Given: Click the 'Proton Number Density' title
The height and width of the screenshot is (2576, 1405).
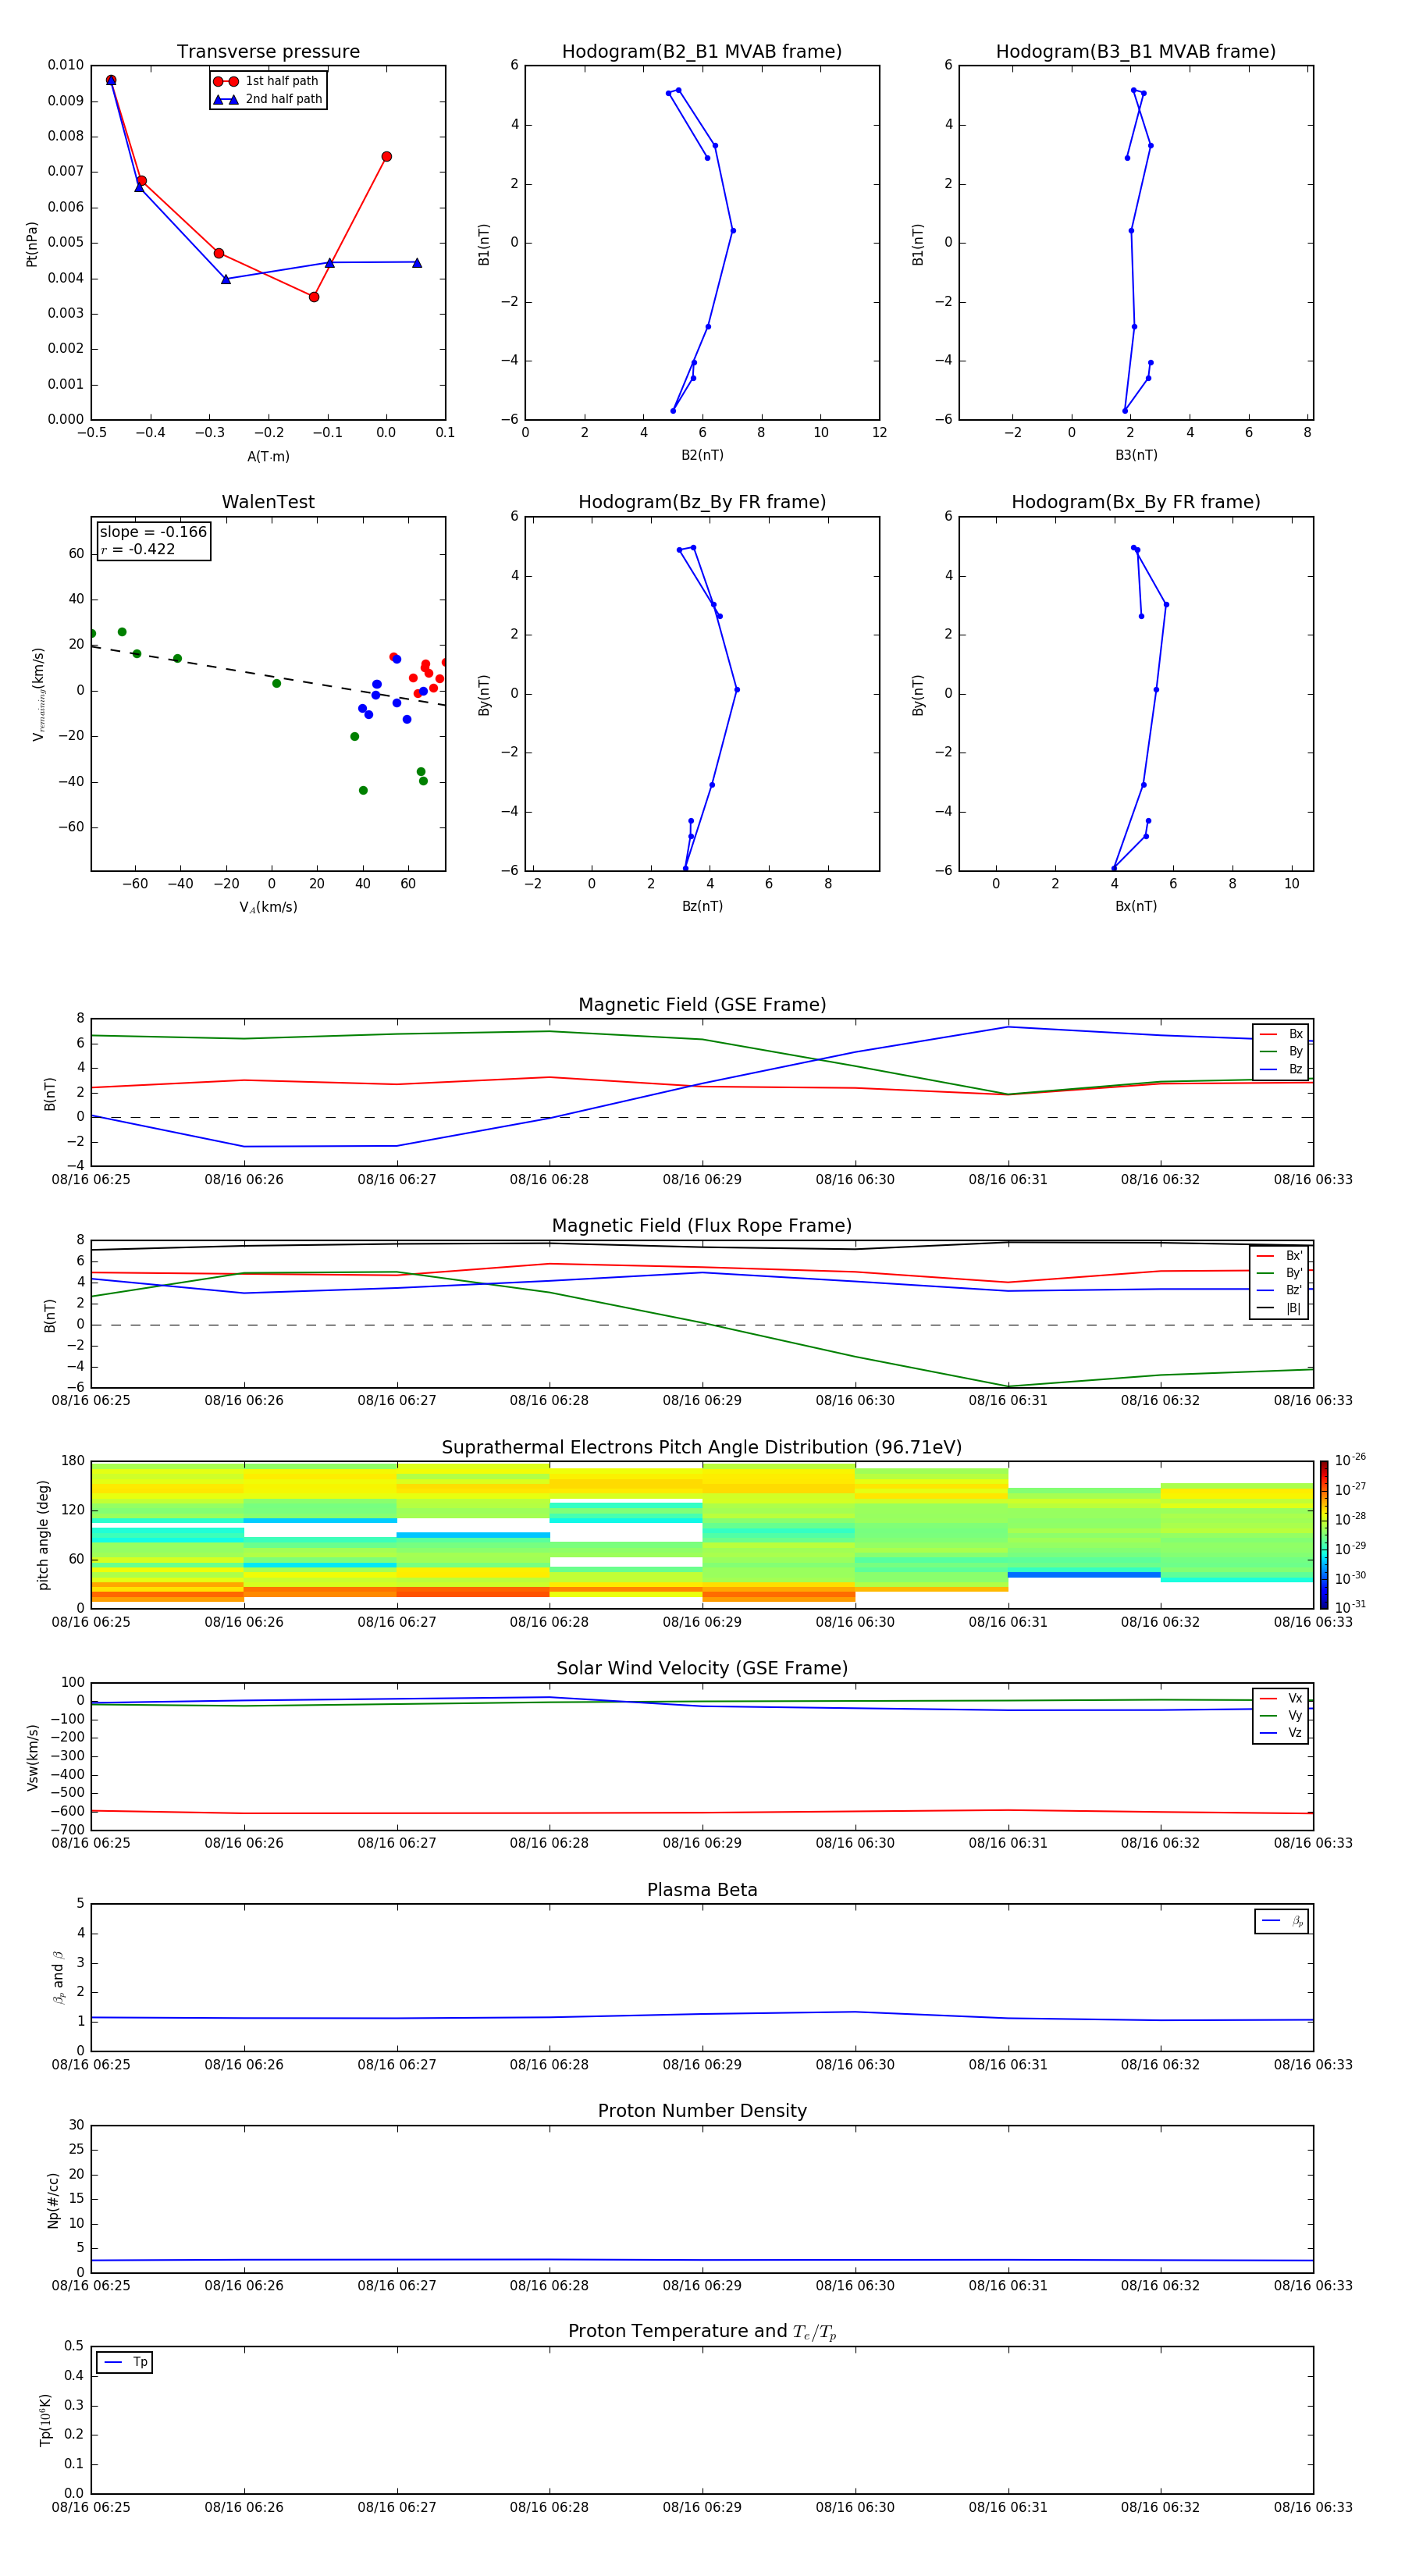Looking at the screenshot, I should click(702, 2111).
